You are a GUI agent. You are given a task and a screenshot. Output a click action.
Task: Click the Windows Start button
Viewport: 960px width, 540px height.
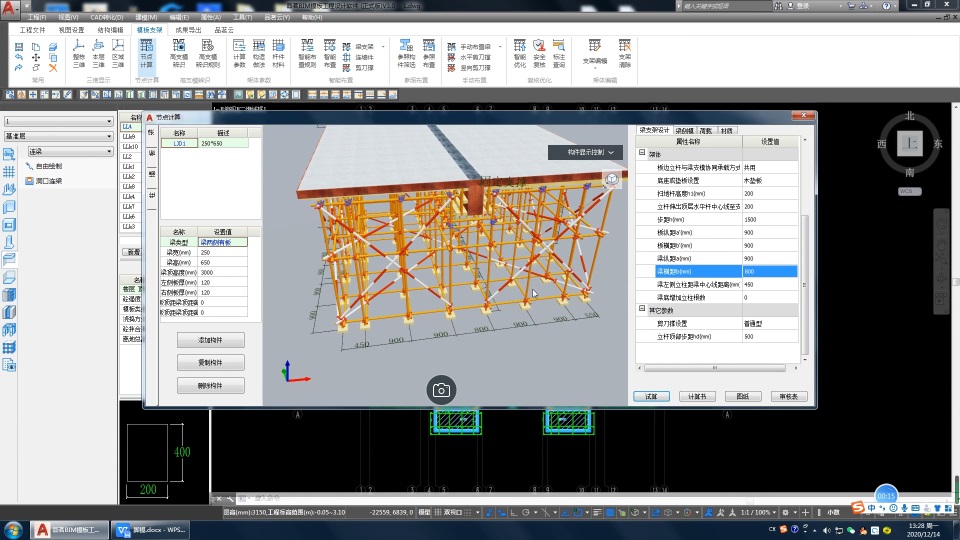pos(13,530)
